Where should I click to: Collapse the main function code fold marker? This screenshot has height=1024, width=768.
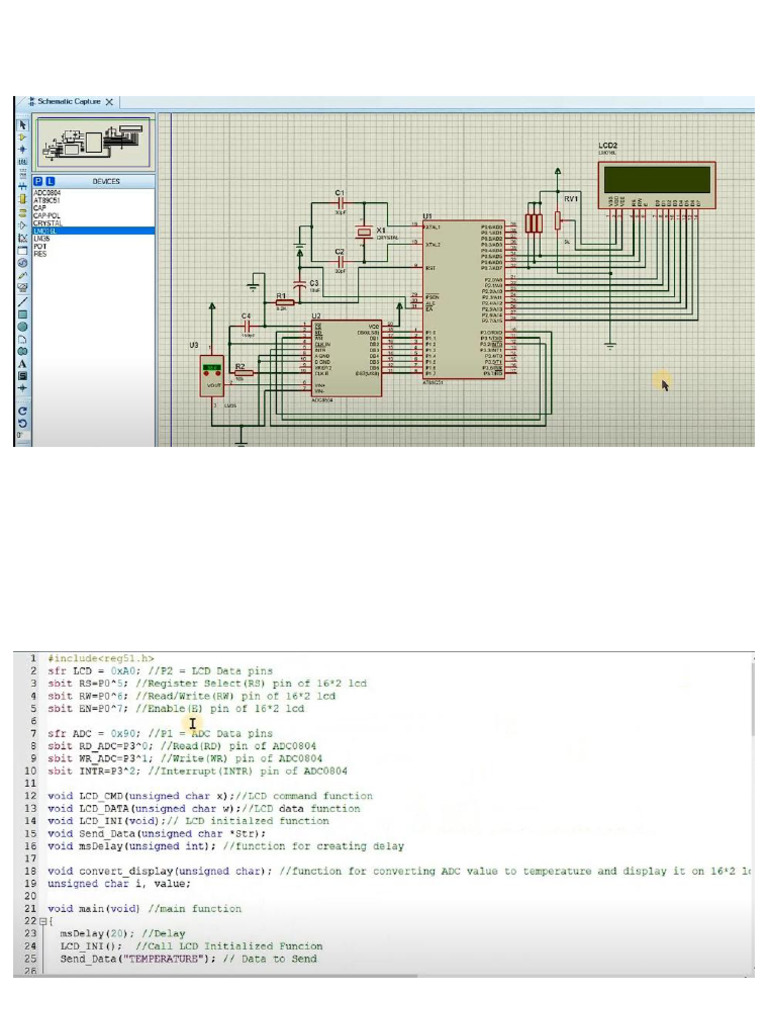pos(43,921)
